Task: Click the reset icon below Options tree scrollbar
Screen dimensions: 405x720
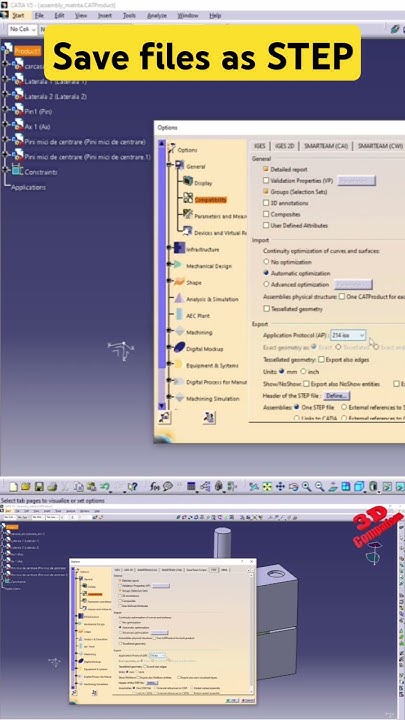Action: (165, 417)
